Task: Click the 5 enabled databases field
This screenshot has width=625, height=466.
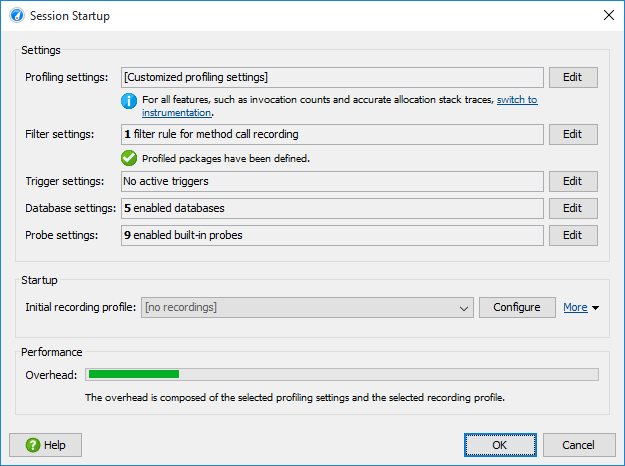Action: (x=332, y=208)
